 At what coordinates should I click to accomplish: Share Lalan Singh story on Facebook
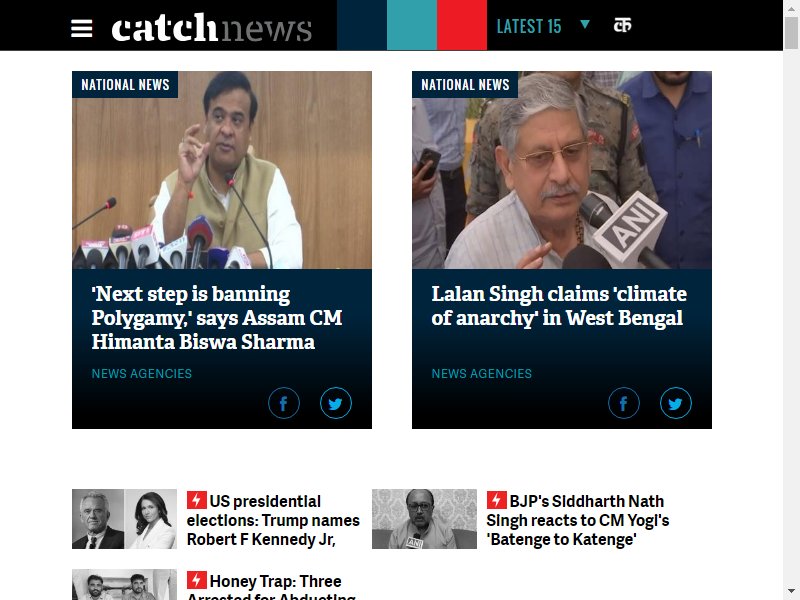click(623, 403)
